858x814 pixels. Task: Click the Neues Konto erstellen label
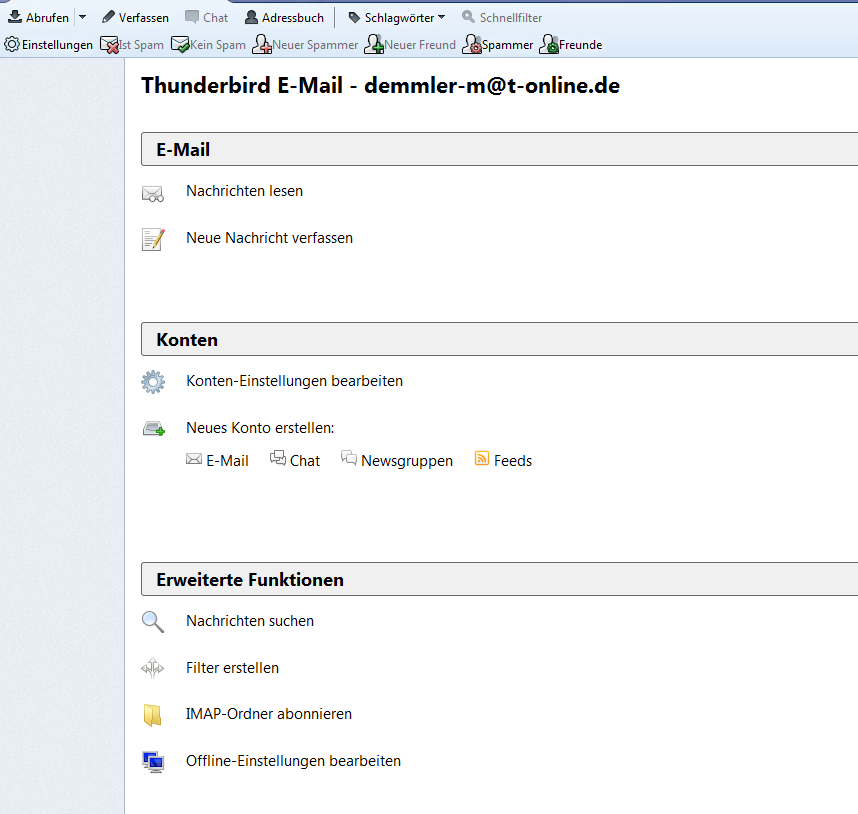260,428
